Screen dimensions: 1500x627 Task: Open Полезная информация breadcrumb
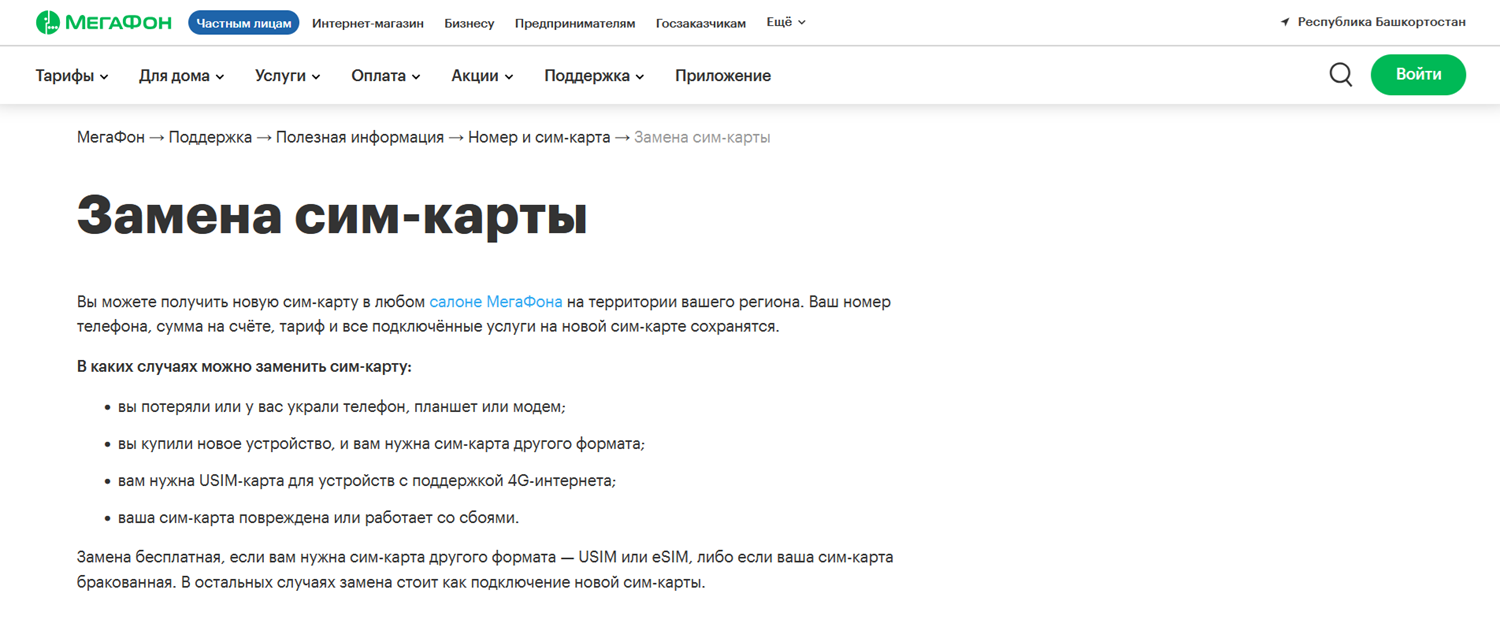(x=360, y=138)
